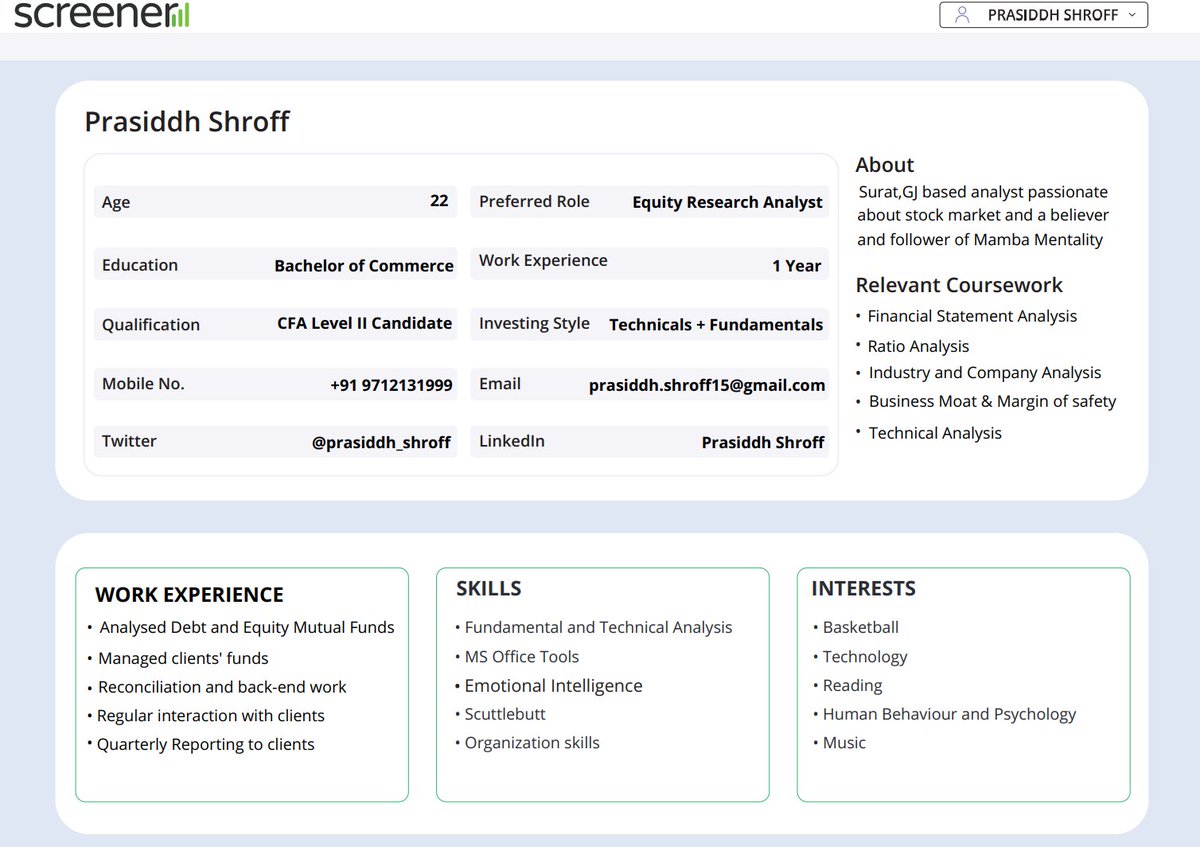
Task: Click the mobile number +91 9712131999
Action: click(x=391, y=384)
